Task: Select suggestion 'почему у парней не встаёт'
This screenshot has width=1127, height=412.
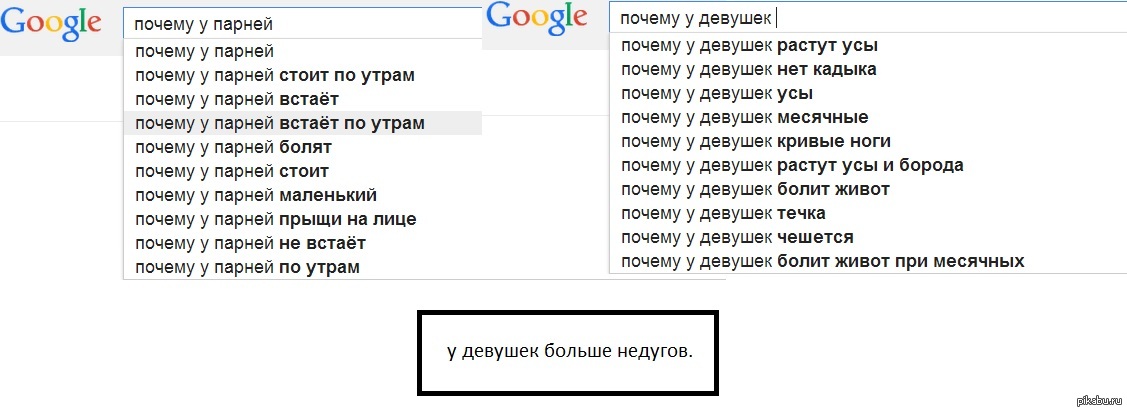Action: (303, 243)
